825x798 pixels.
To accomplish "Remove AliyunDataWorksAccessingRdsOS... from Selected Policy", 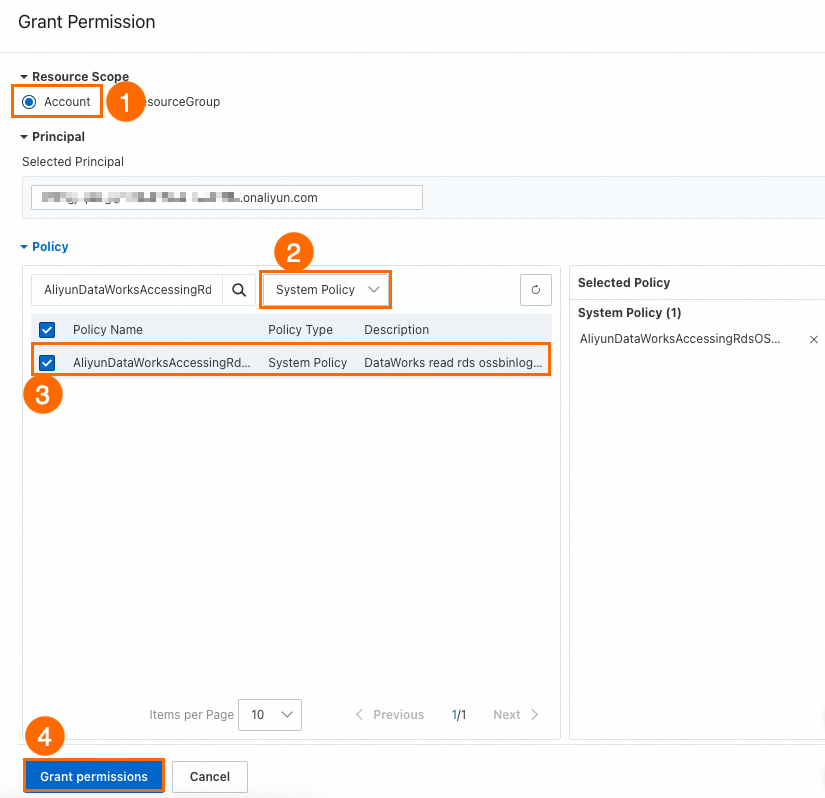I will coord(813,339).
